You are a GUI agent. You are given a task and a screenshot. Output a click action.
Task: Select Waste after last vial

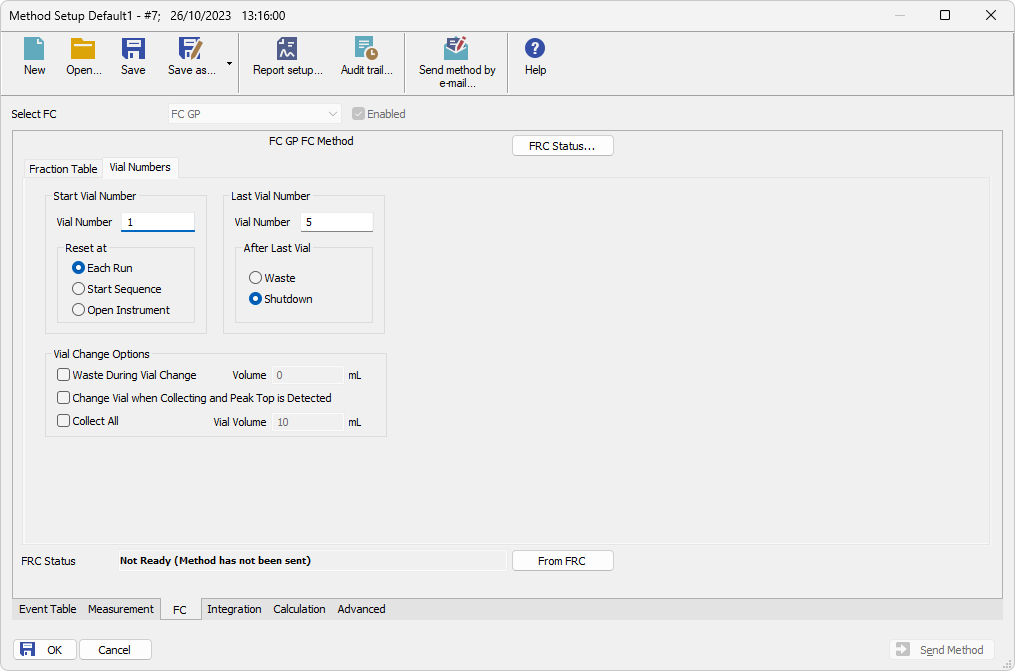(x=256, y=278)
